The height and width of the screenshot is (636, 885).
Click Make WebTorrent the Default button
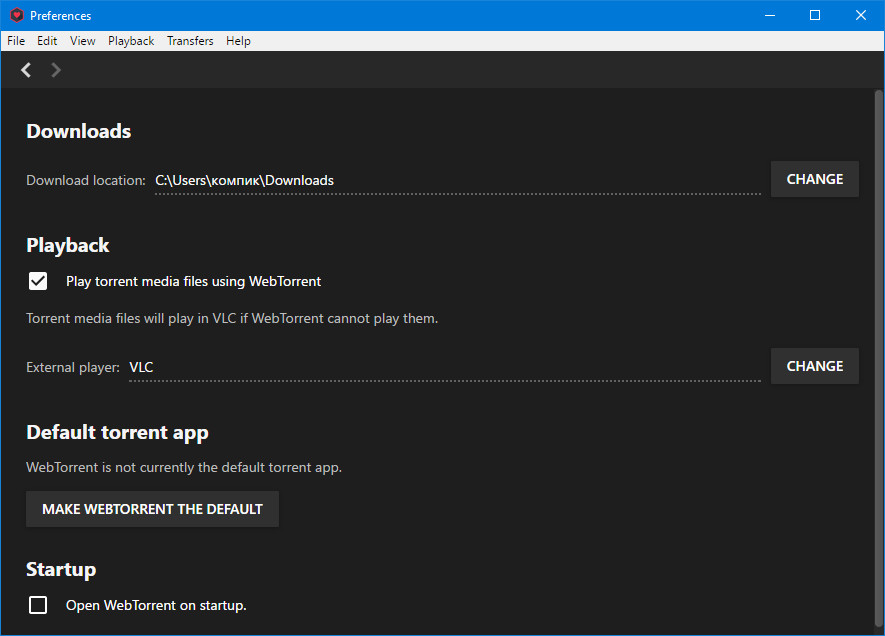coord(152,509)
